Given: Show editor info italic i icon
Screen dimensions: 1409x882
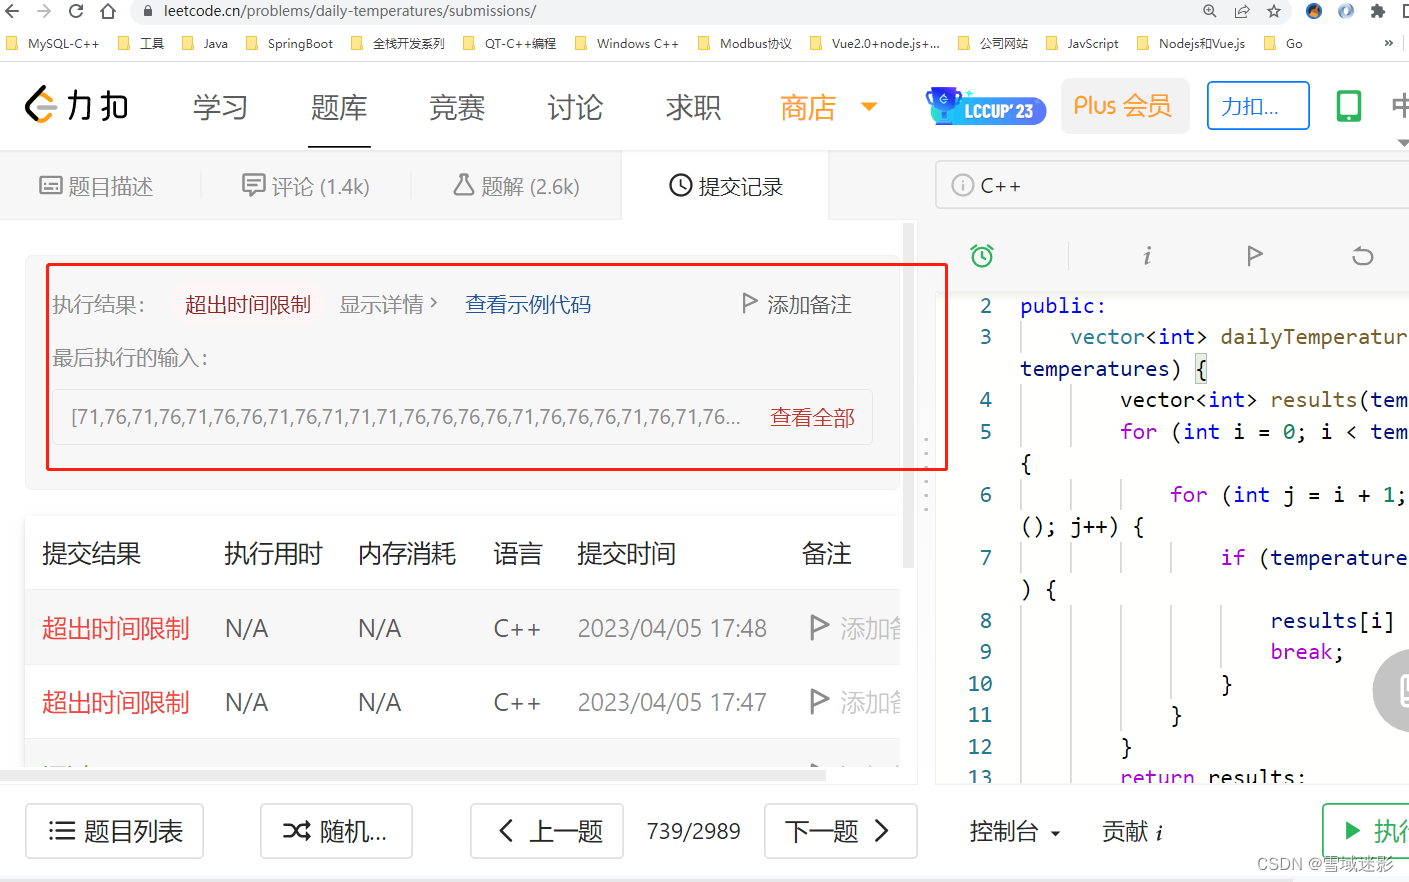Looking at the screenshot, I should [1147, 256].
